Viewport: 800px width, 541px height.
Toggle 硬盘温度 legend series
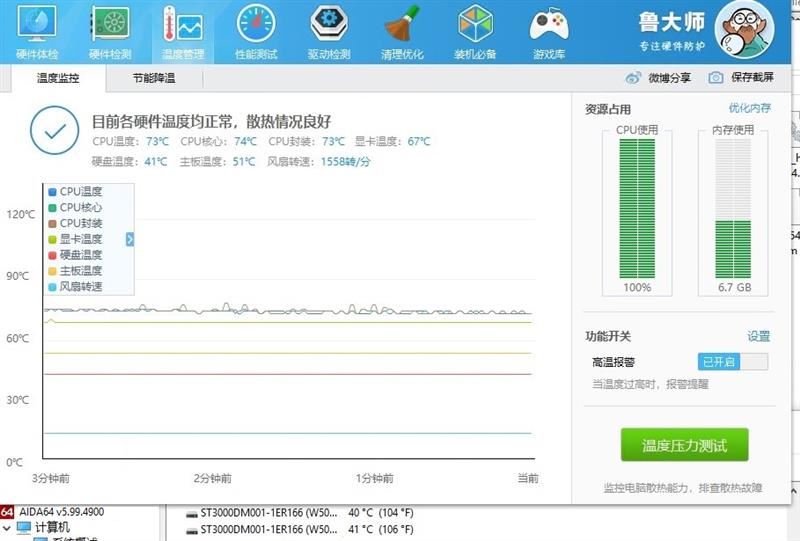click(x=76, y=255)
